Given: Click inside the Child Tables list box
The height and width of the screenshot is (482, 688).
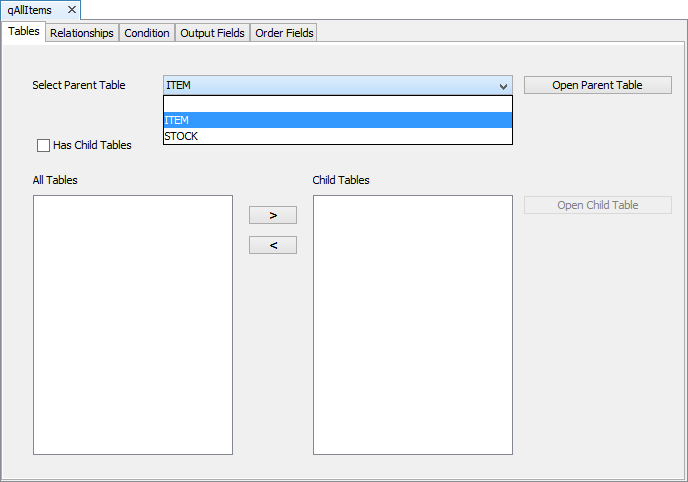Looking at the screenshot, I should [x=413, y=325].
